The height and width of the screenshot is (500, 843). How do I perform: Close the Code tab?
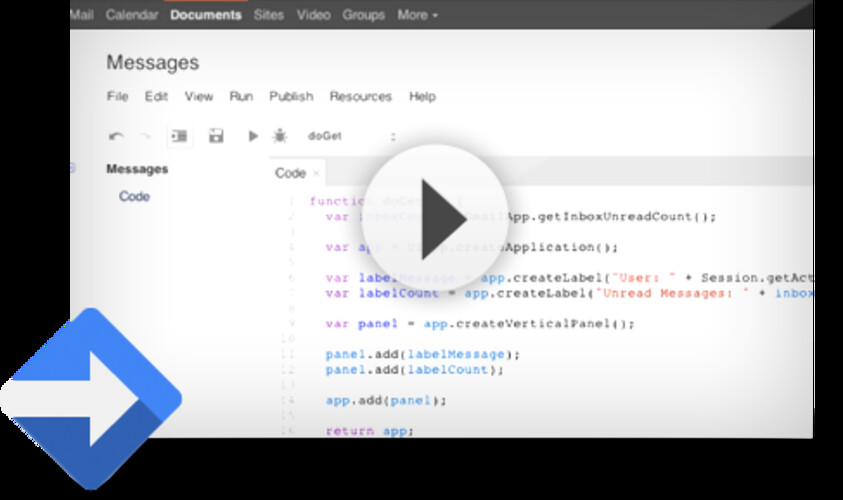click(x=316, y=173)
